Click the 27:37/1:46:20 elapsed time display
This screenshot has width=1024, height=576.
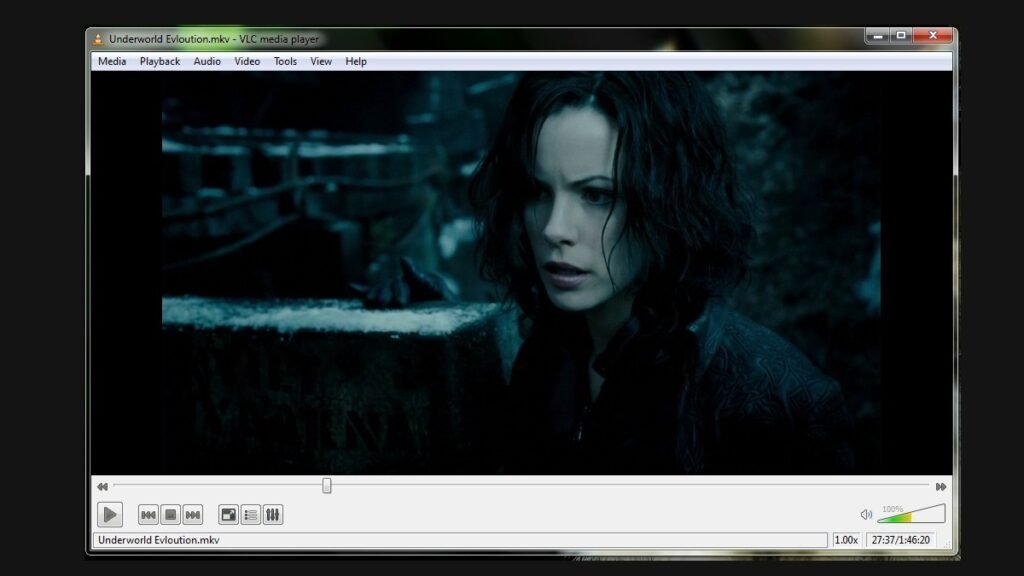pos(900,540)
